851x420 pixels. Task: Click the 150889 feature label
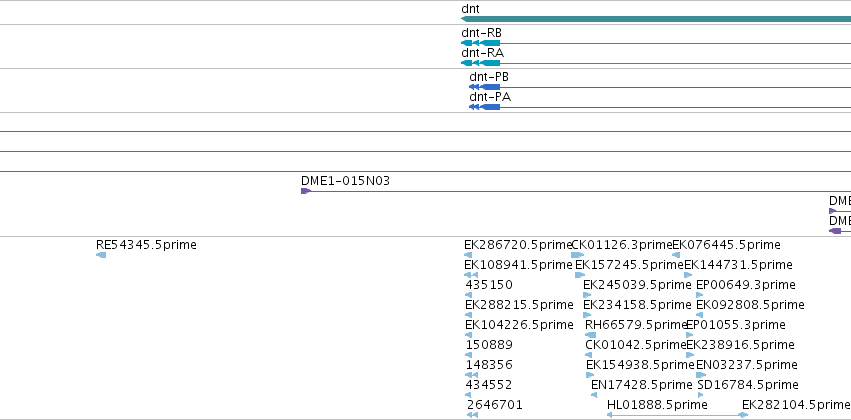489,345
